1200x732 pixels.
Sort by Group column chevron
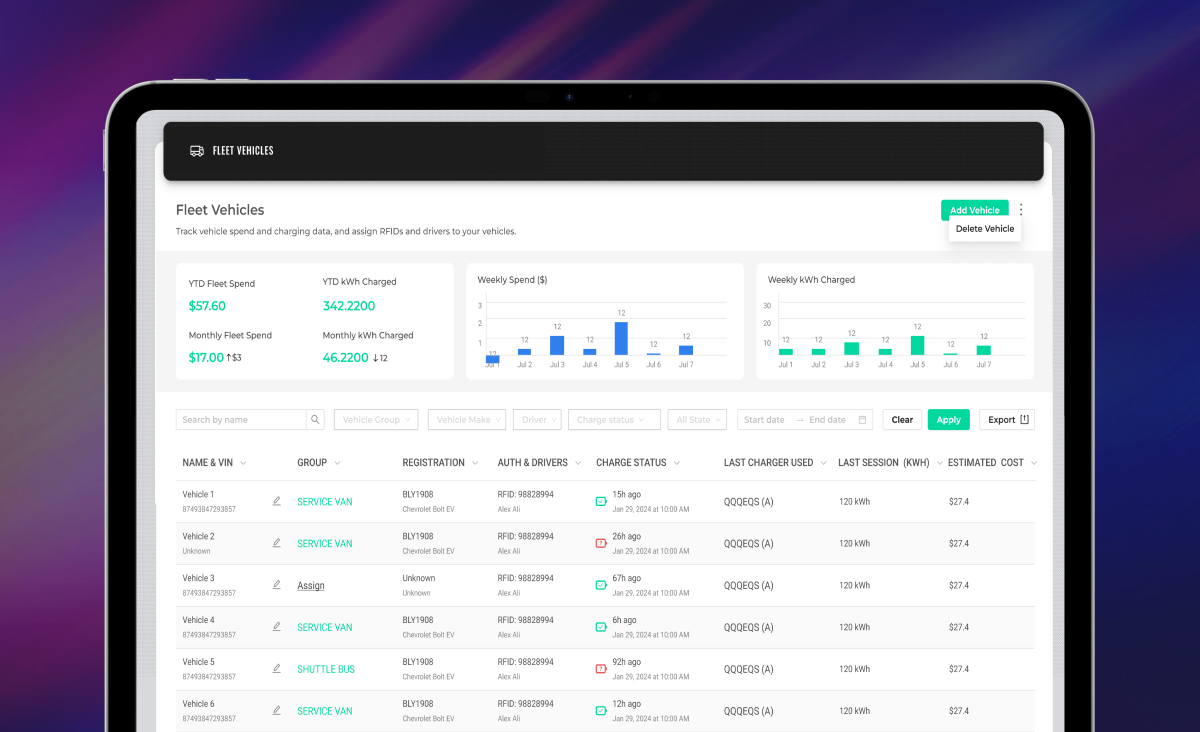337,463
